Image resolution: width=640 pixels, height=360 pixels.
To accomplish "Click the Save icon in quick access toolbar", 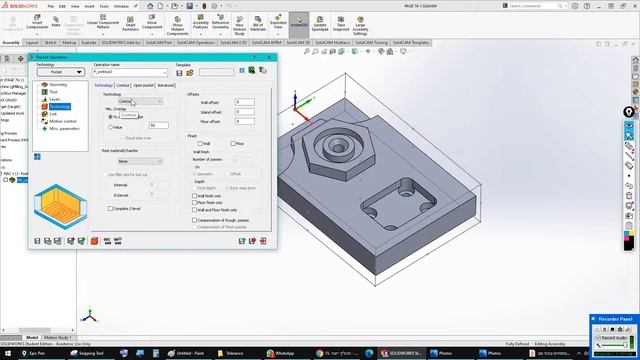I will [190, 6].
